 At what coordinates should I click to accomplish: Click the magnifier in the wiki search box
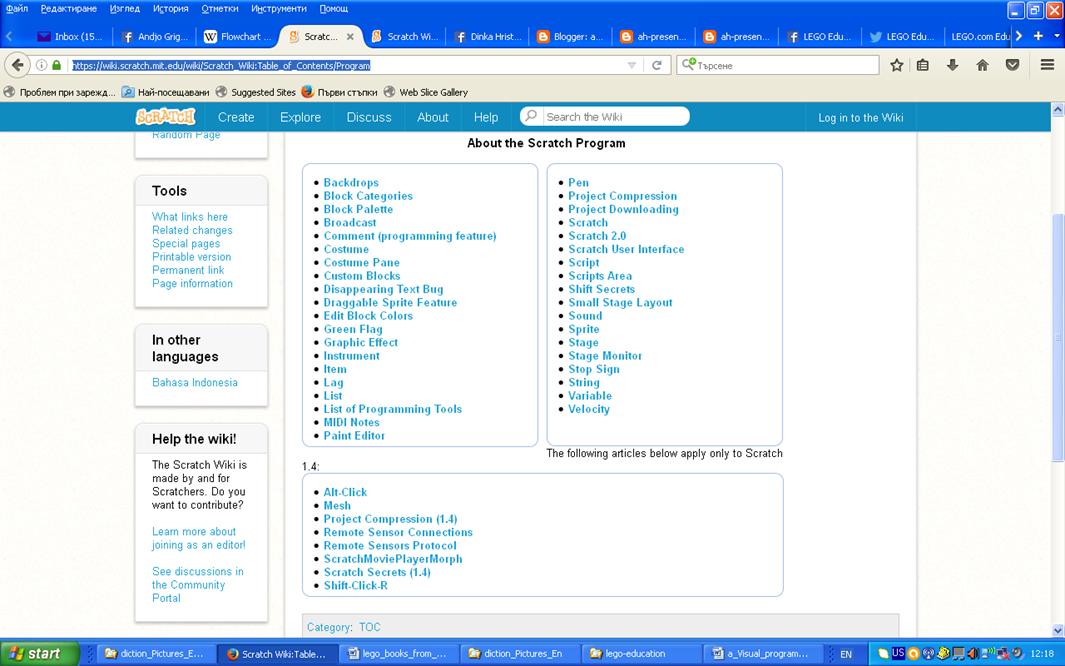point(529,116)
